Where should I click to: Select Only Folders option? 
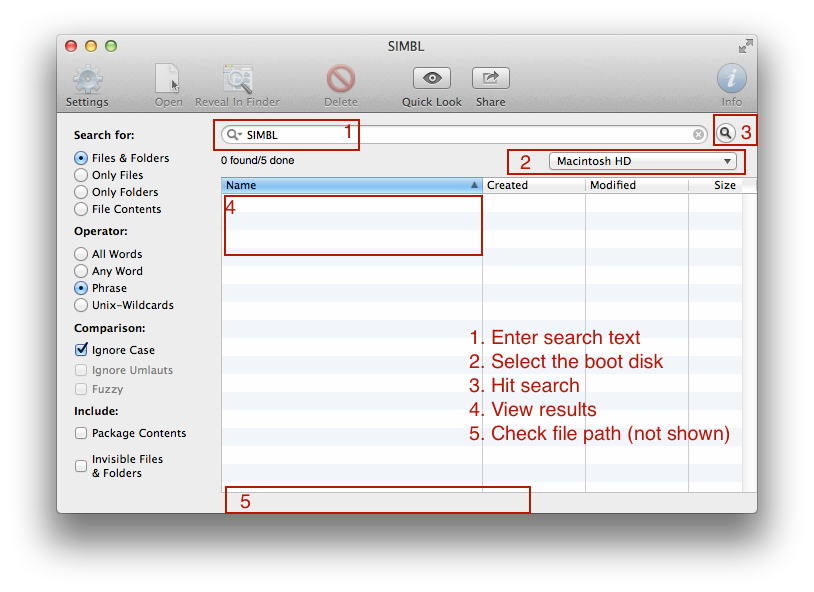pyautogui.click(x=81, y=192)
